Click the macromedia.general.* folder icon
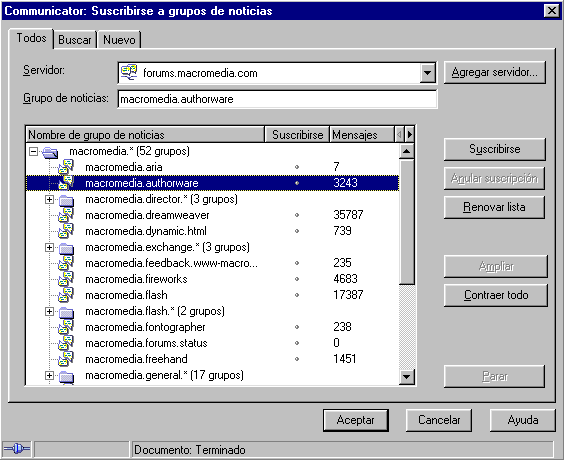This screenshot has height=460, width=564. point(66,376)
